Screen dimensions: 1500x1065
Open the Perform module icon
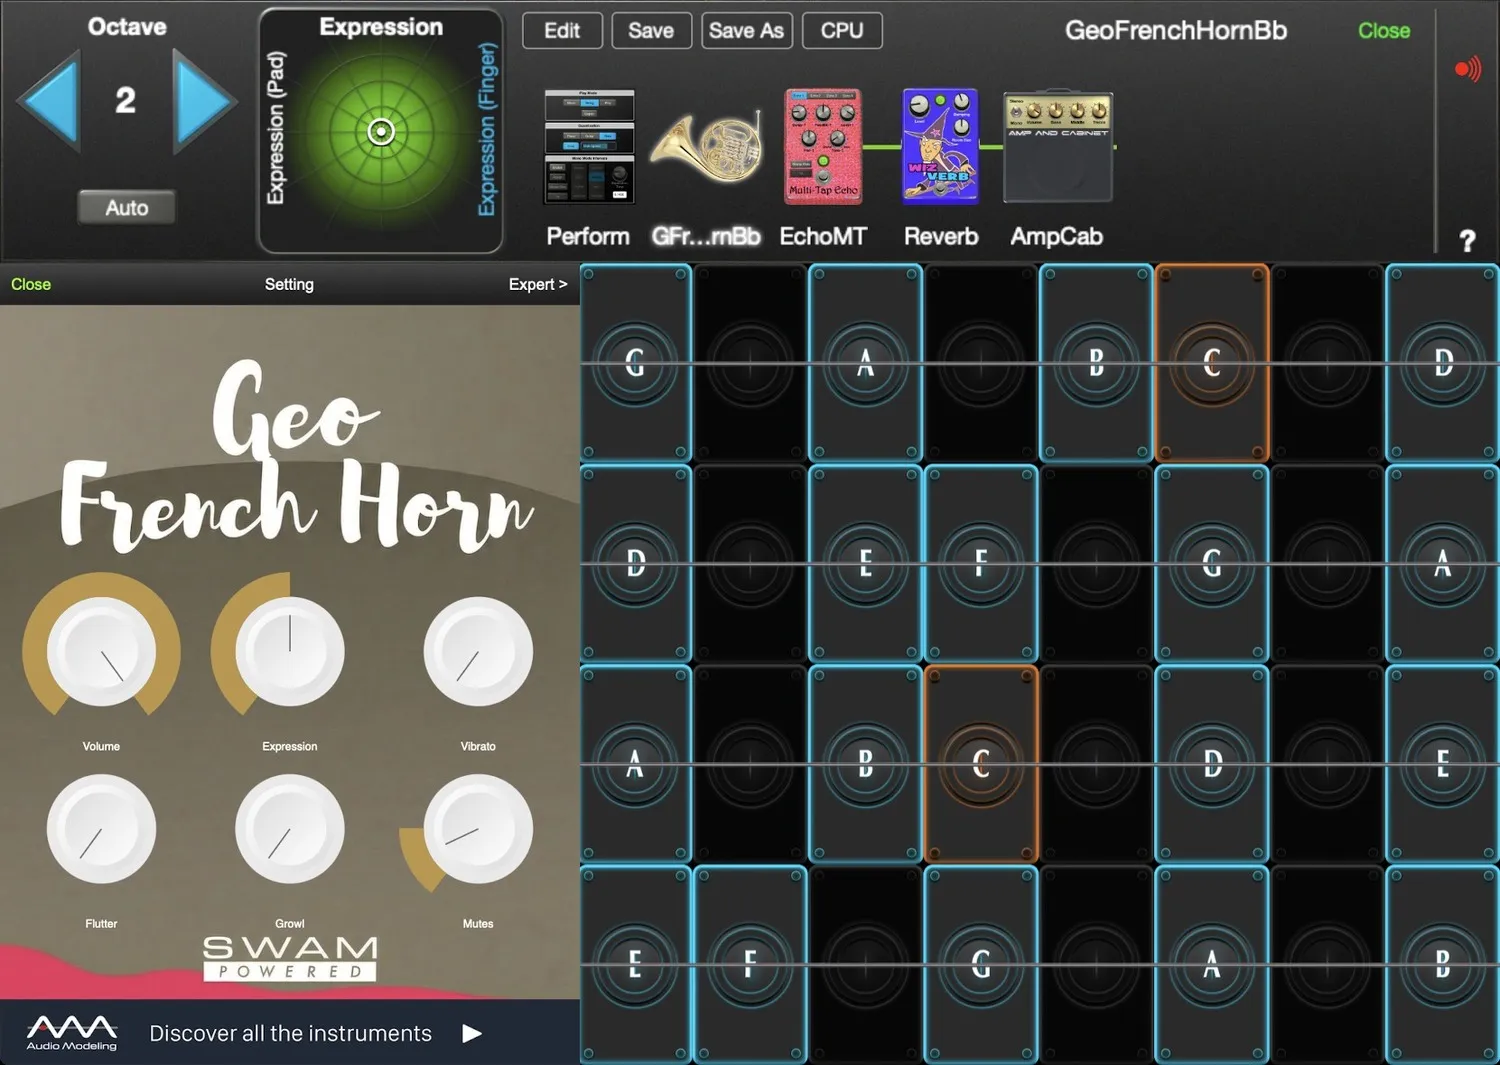tap(589, 146)
